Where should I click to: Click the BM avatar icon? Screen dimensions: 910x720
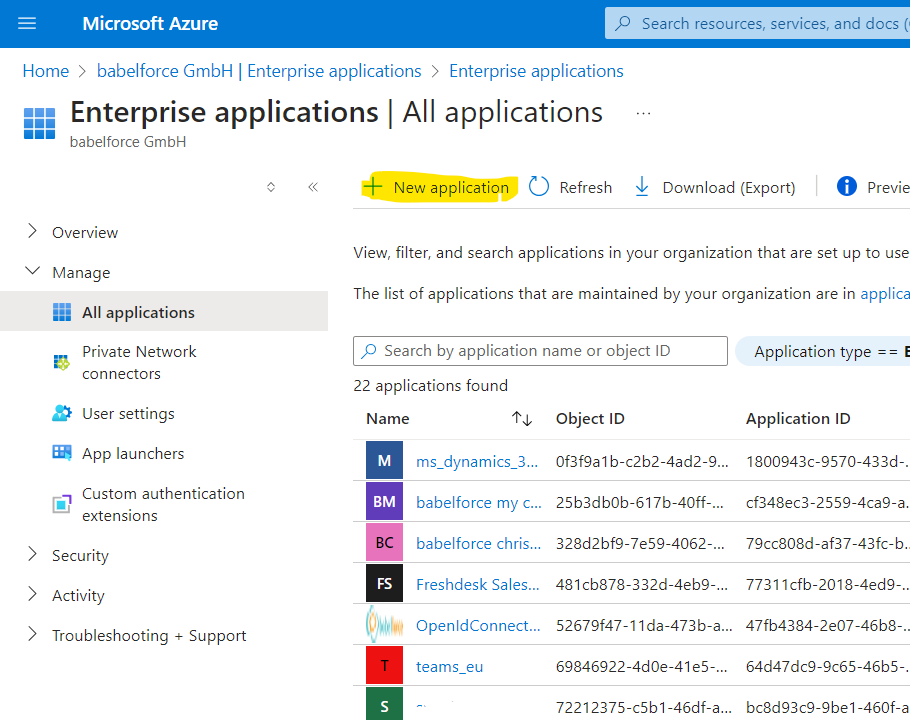click(x=384, y=501)
